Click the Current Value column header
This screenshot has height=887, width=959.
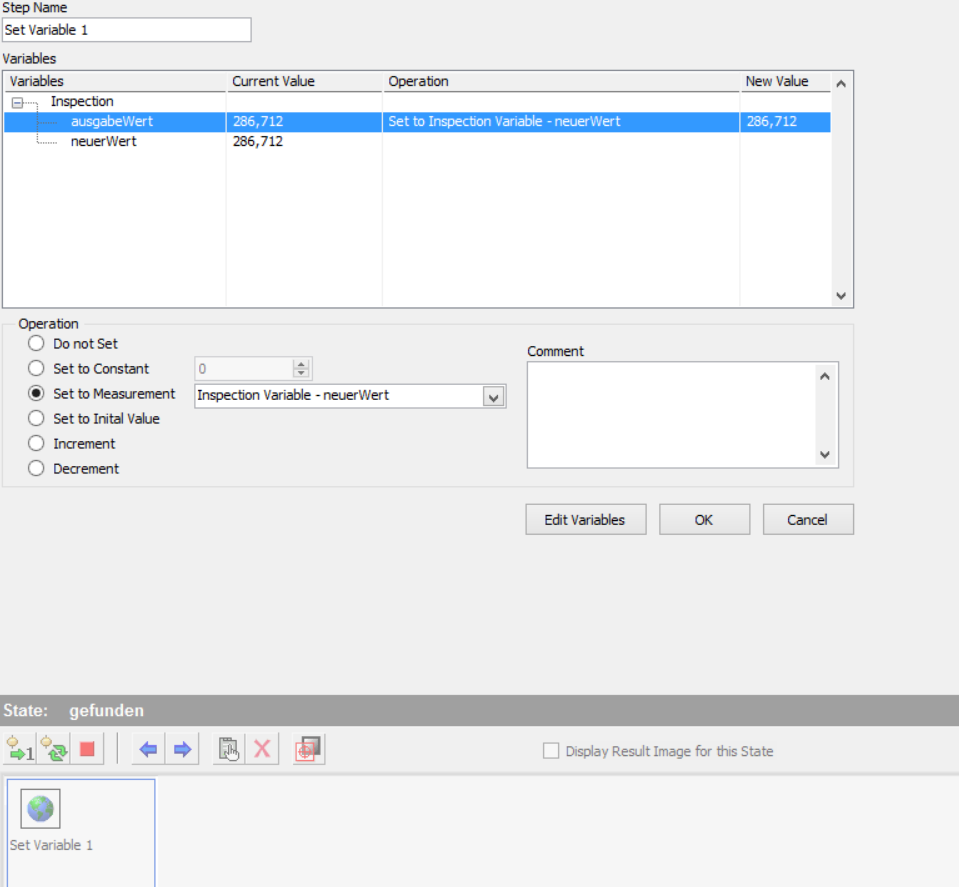[x=305, y=81]
